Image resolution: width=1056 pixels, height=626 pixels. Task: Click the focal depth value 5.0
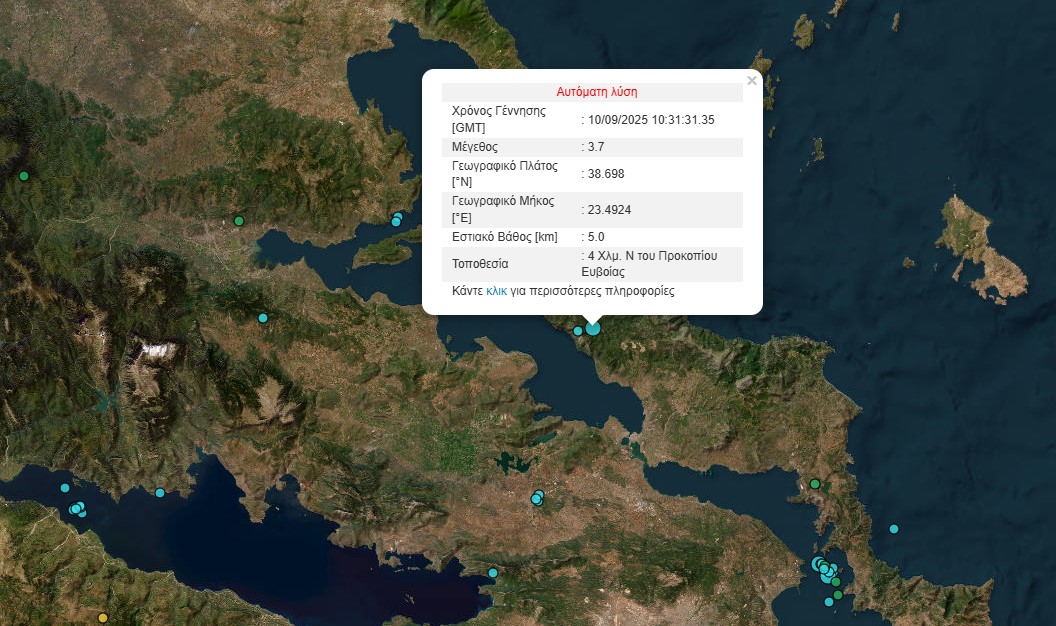pyautogui.click(x=596, y=237)
